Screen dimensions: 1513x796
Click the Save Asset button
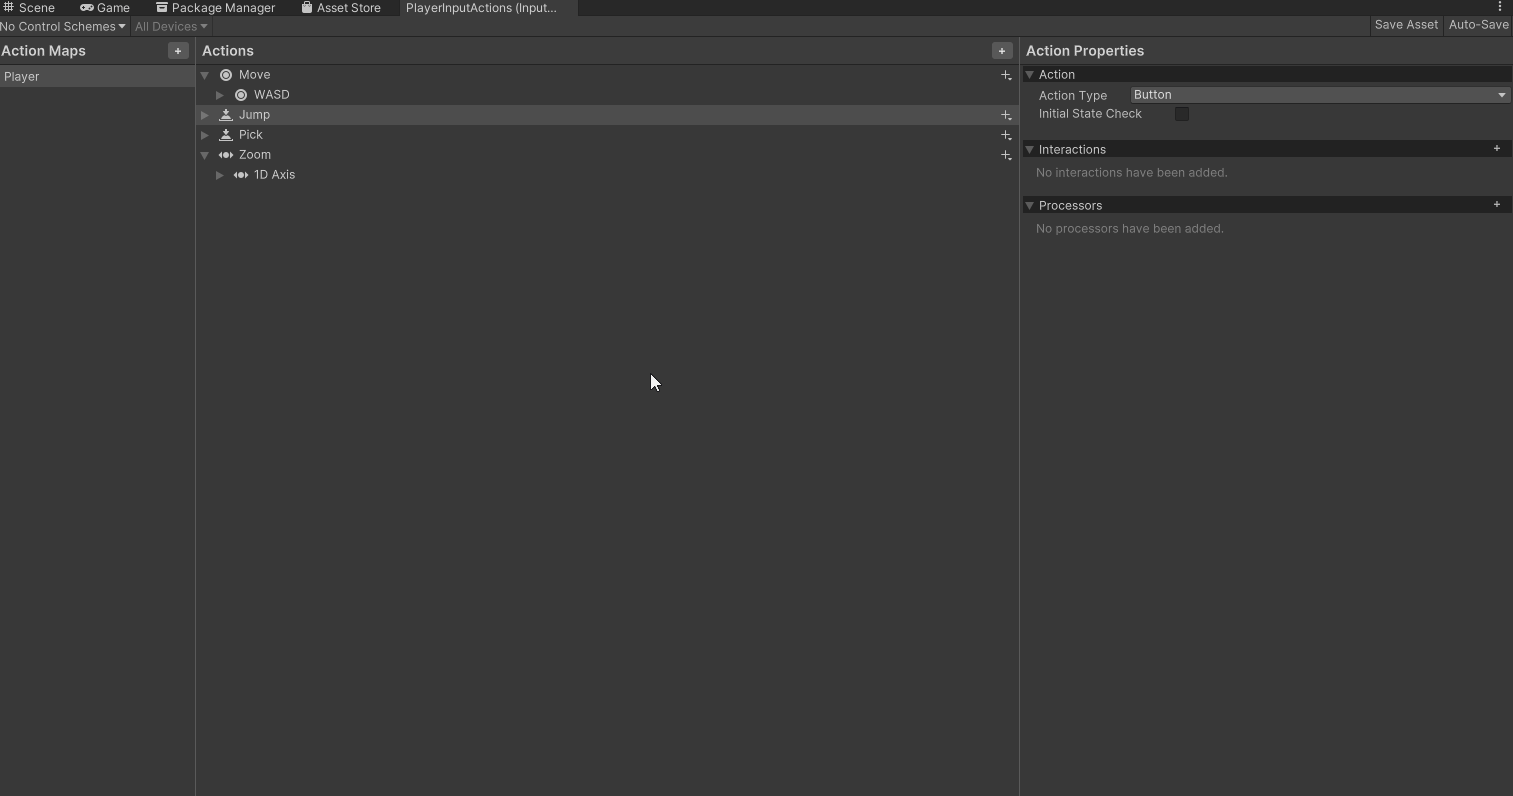click(1405, 25)
